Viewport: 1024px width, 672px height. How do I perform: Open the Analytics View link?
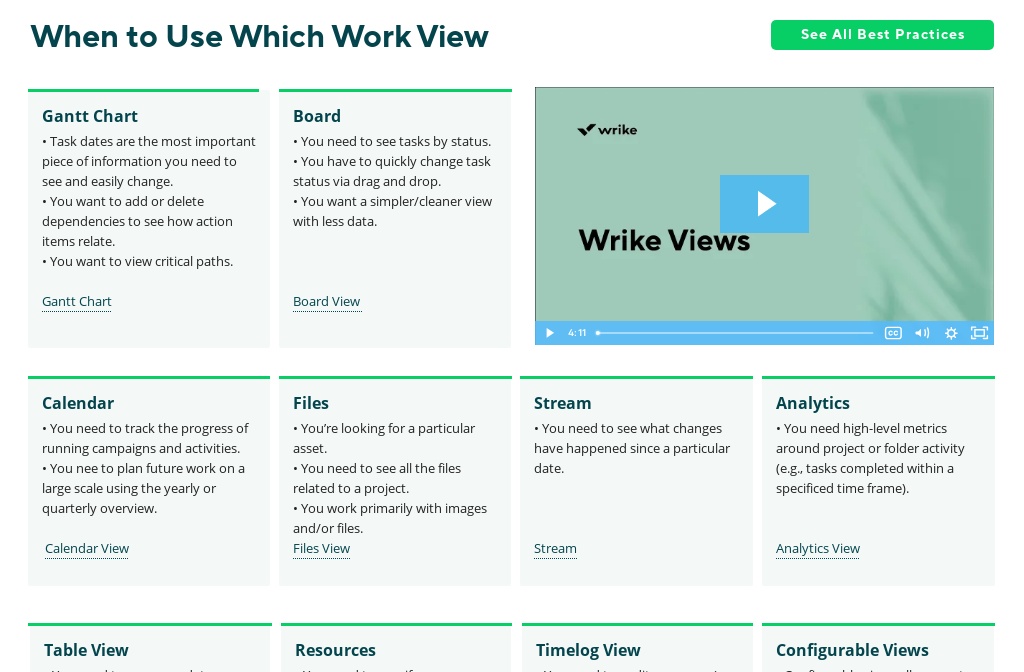[x=817, y=548]
